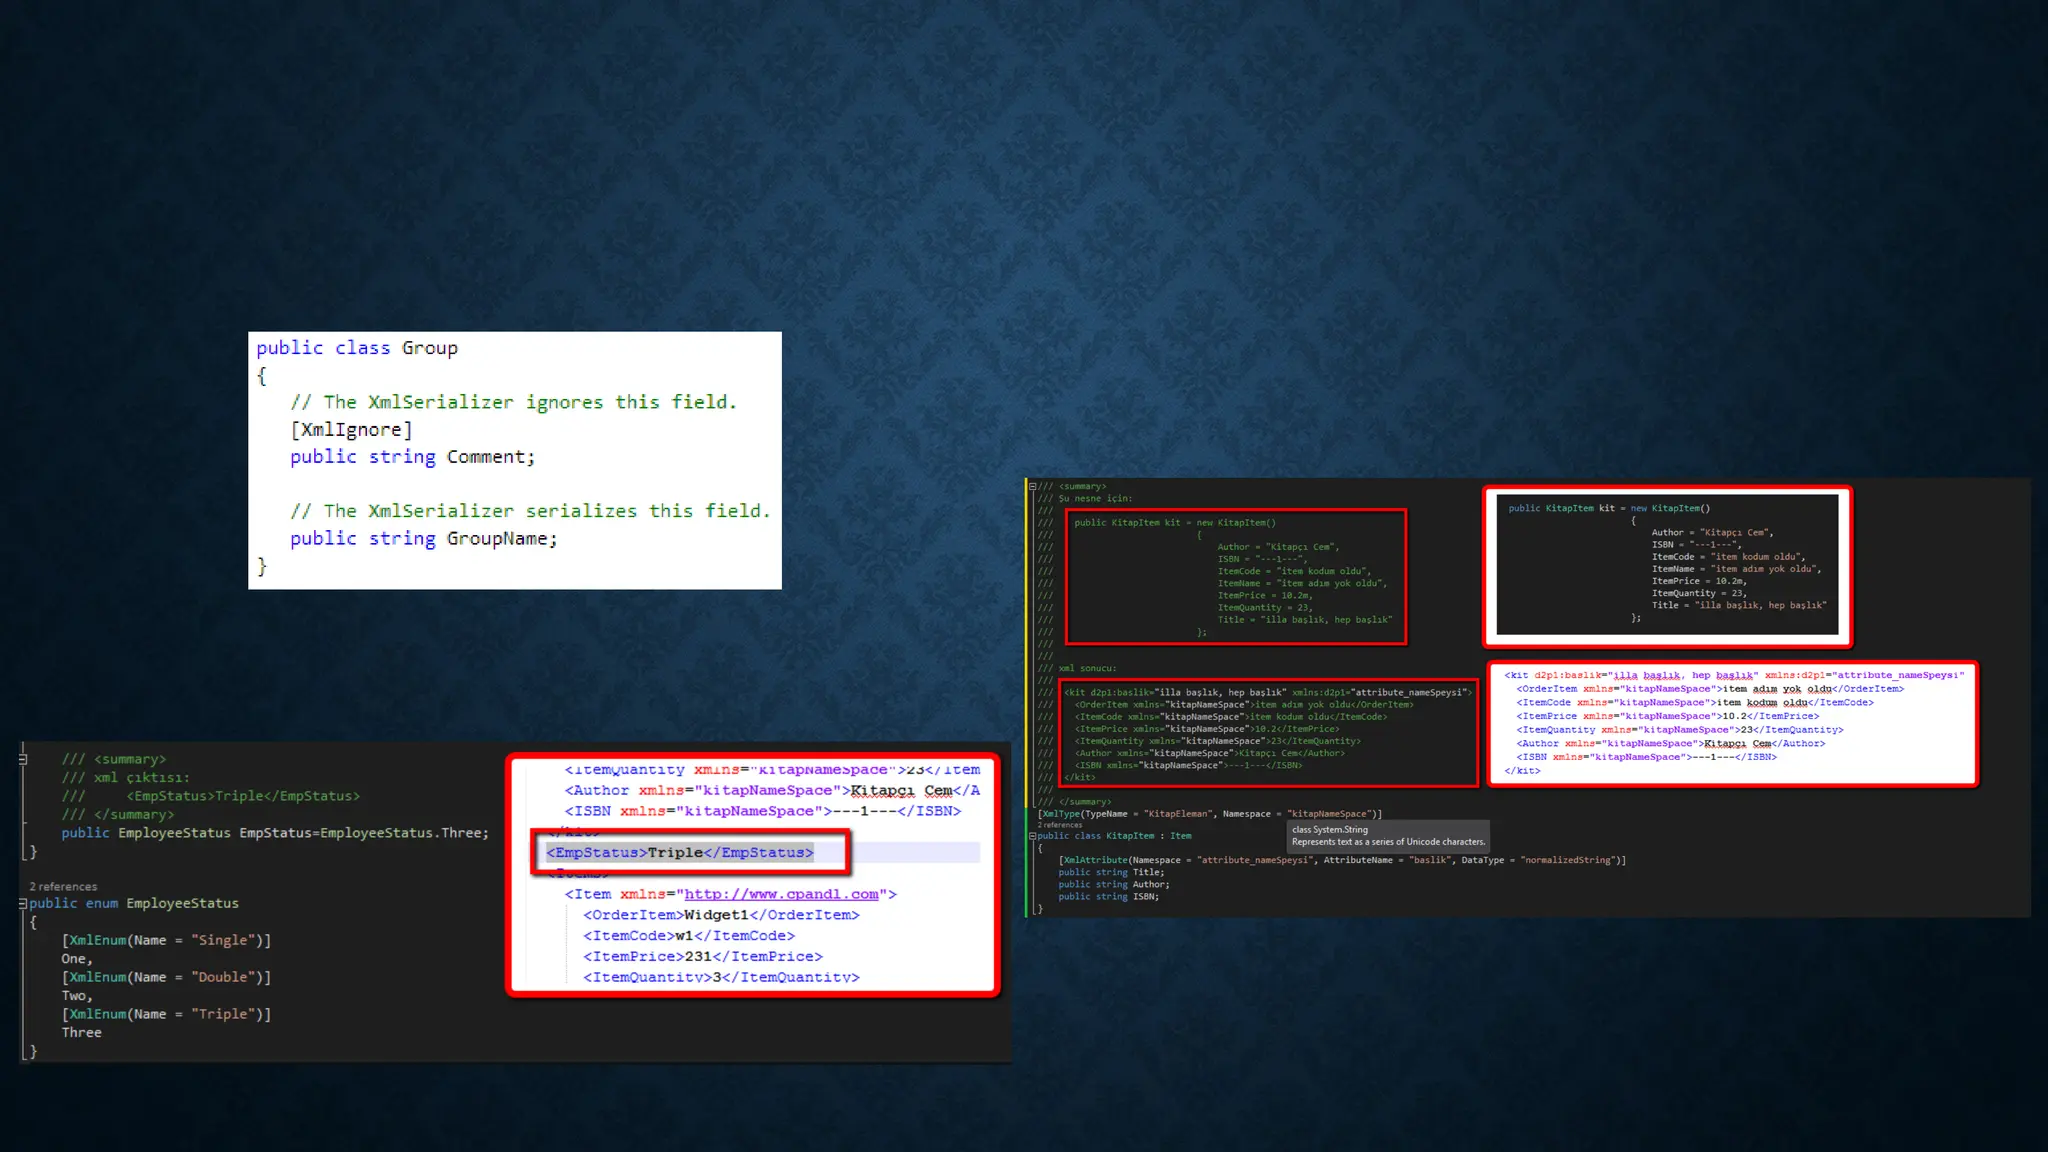Select the highlighted EmpStatus Triple XML line
The height and width of the screenshot is (1152, 2048).
680,852
